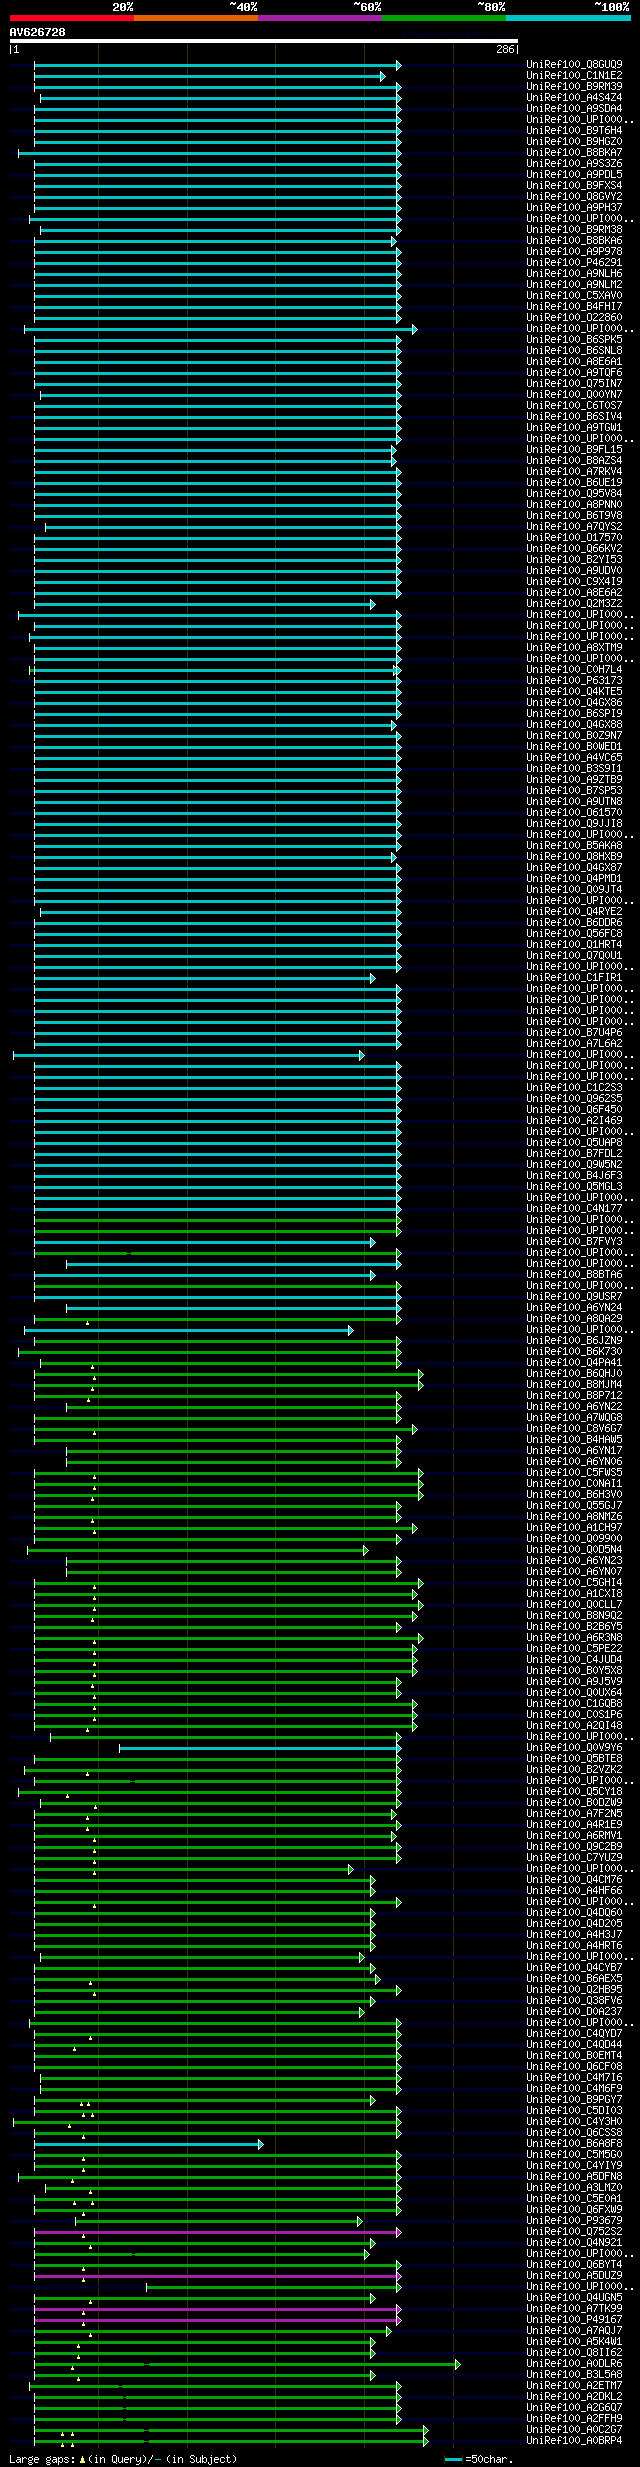Select the AV626728 query name
Image resolution: width=640 pixels, height=2467 pixels.
(38, 32)
